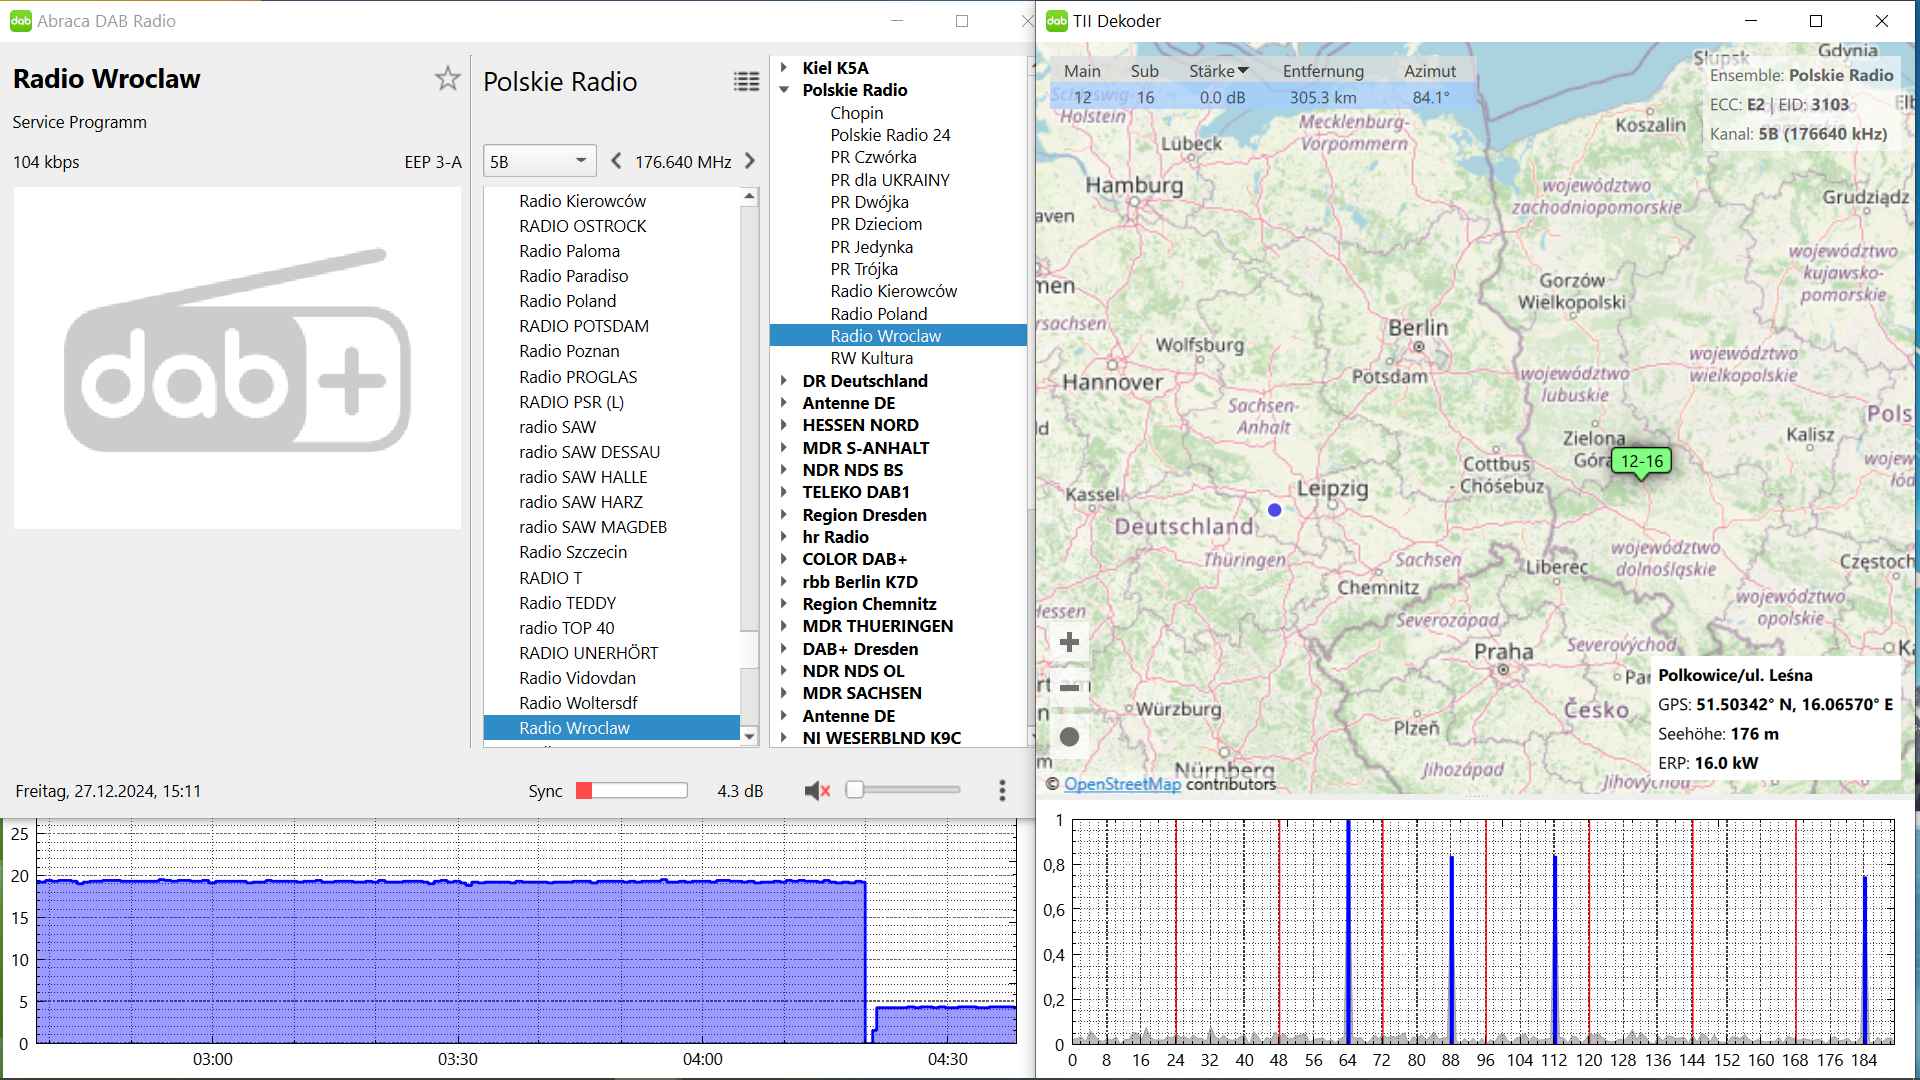
Task: Unmute audio via the speaker icon
Action: [x=817, y=791]
